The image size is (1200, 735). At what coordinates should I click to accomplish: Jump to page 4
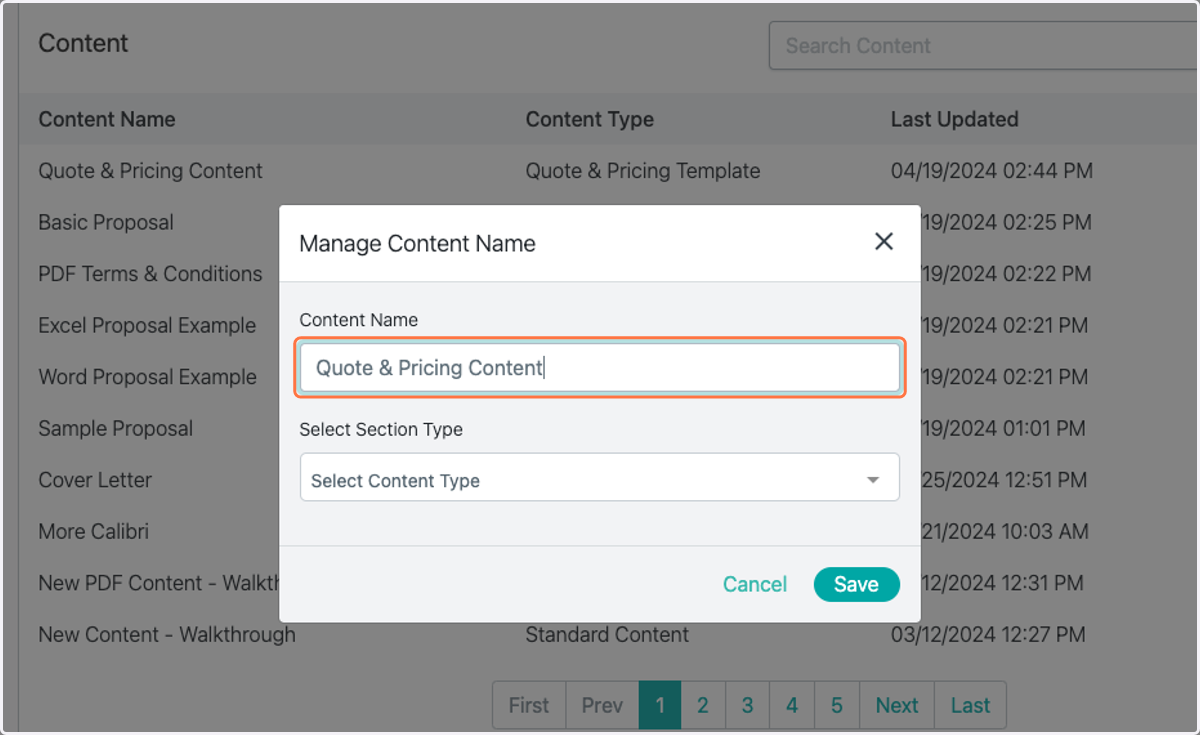792,705
